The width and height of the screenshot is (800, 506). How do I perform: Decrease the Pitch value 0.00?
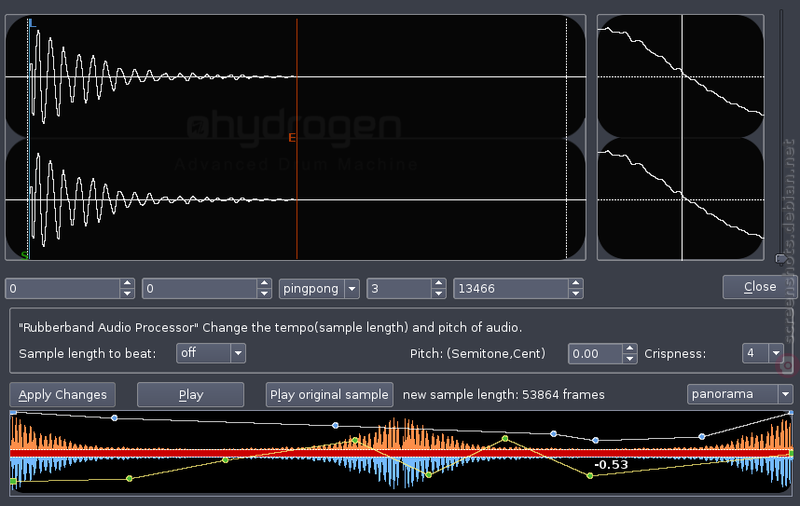pos(630,358)
